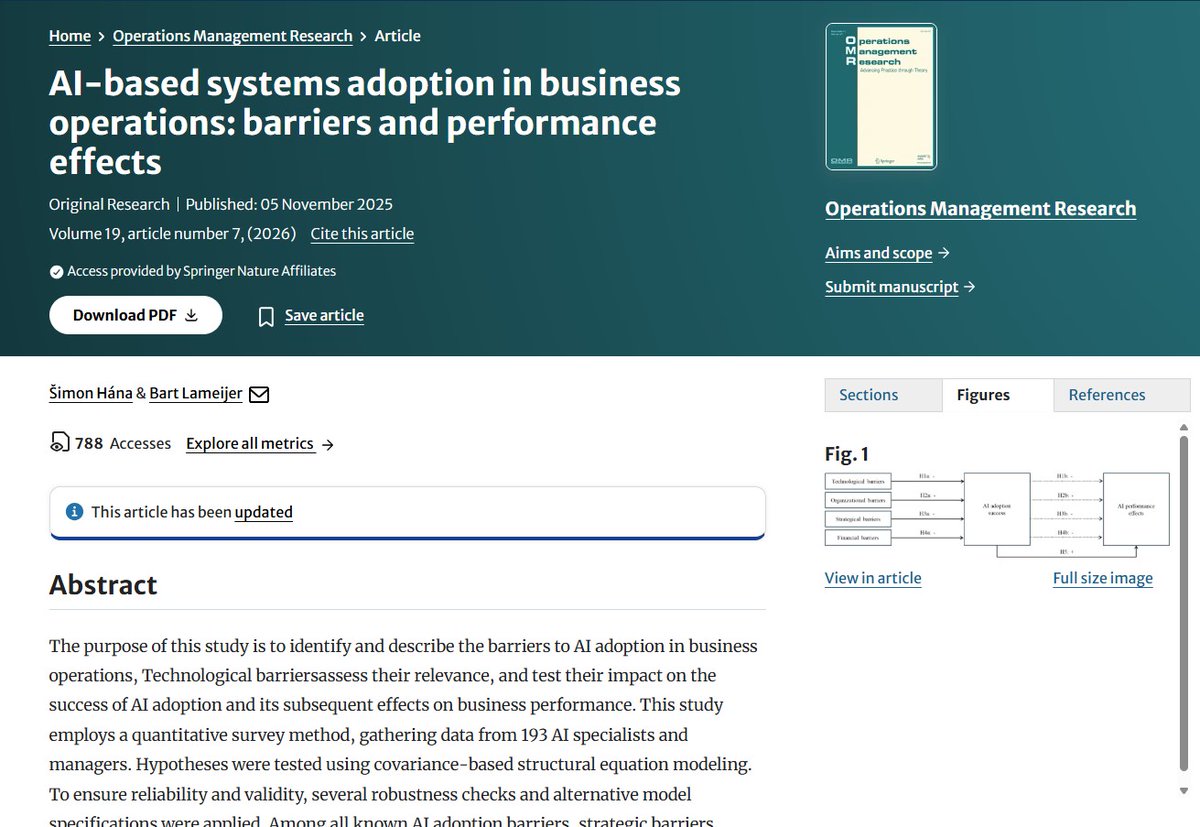Open the updated notice link

[264, 512]
